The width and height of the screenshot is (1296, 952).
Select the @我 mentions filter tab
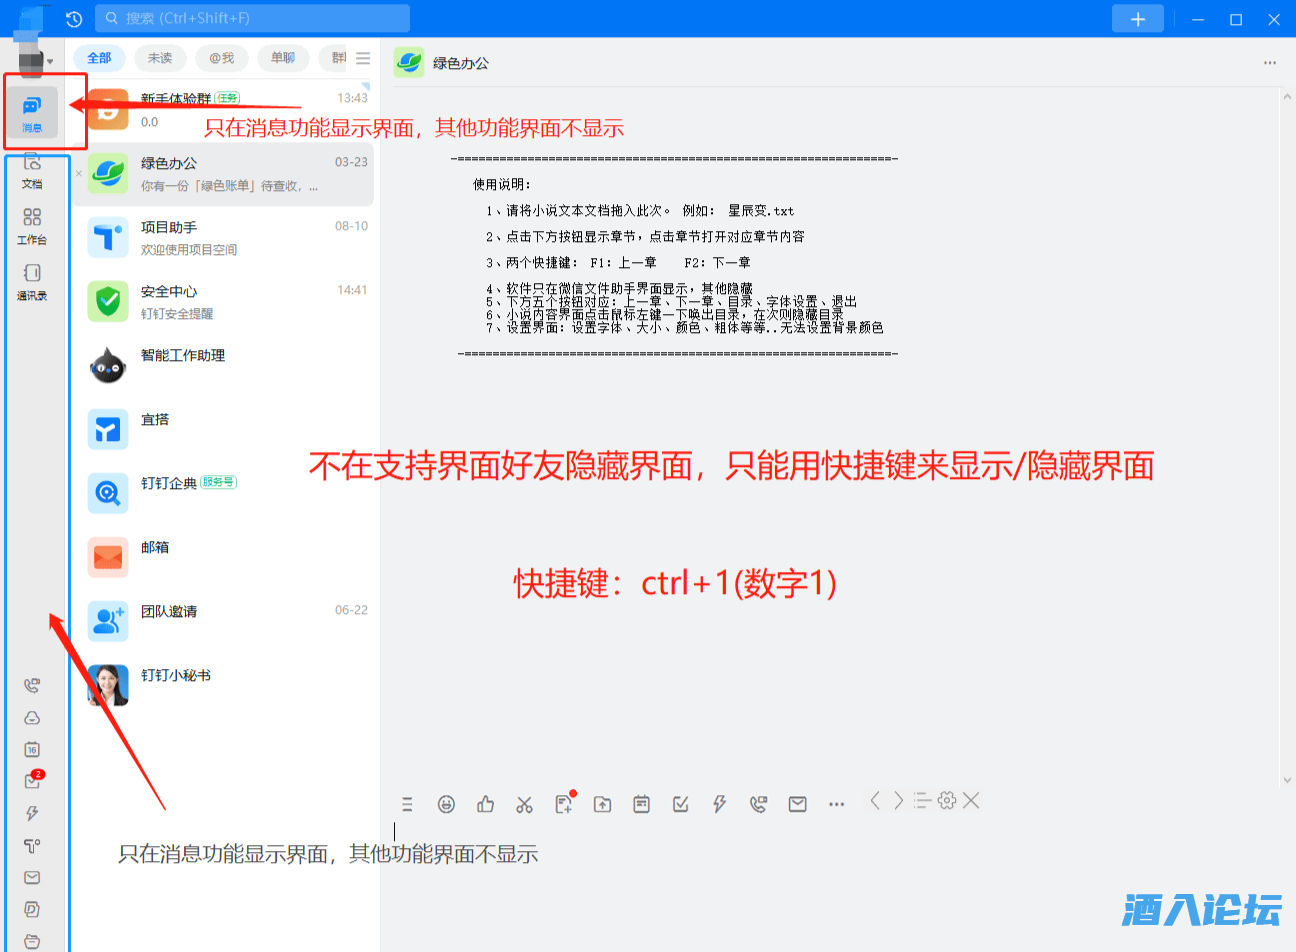pyautogui.click(x=222, y=58)
